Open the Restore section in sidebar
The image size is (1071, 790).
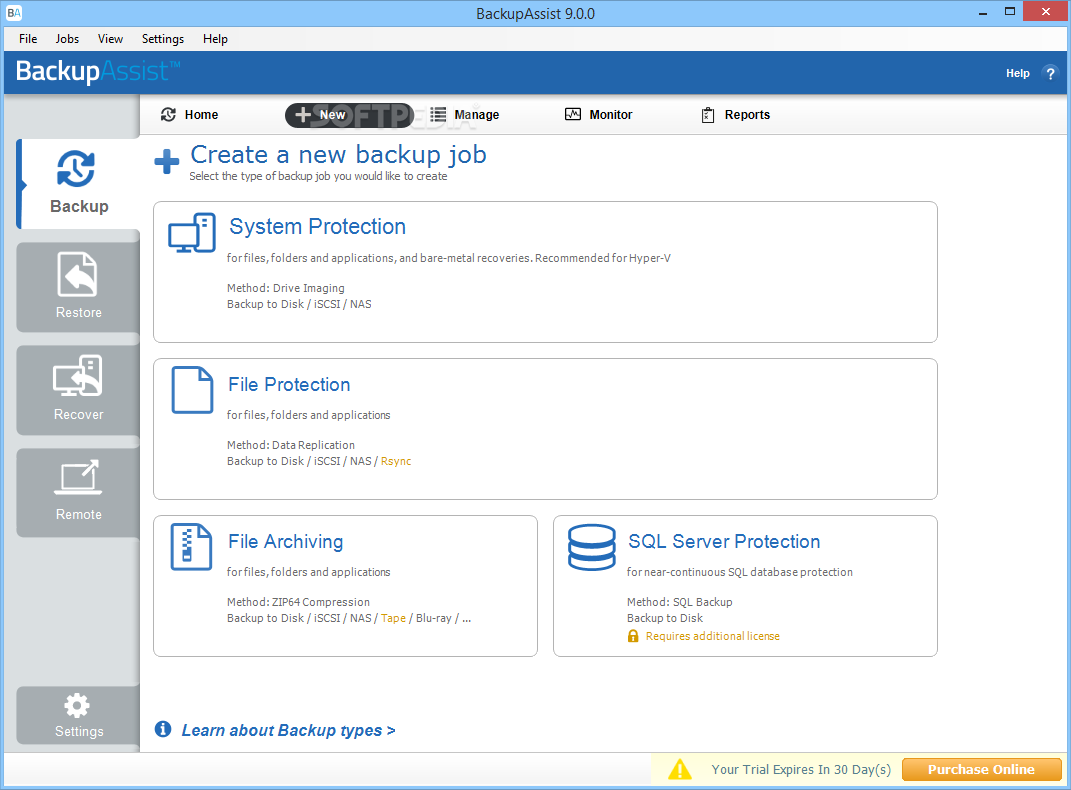pyautogui.click(x=79, y=287)
